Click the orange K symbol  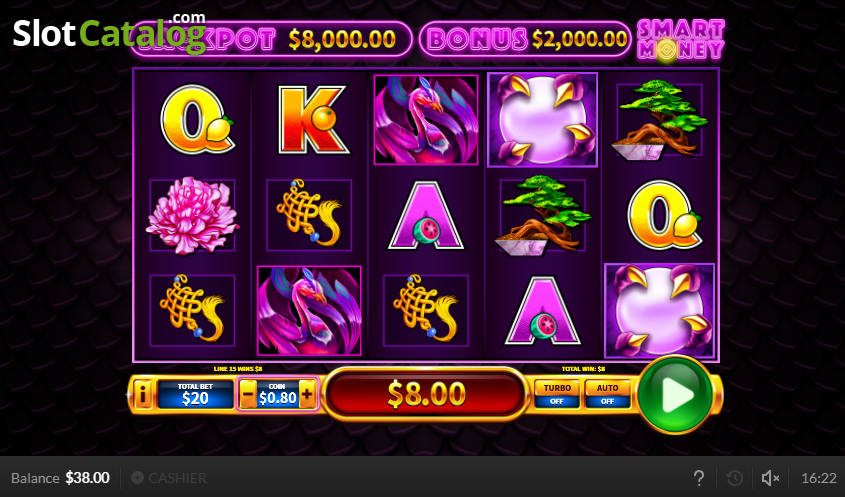click(311, 120)
